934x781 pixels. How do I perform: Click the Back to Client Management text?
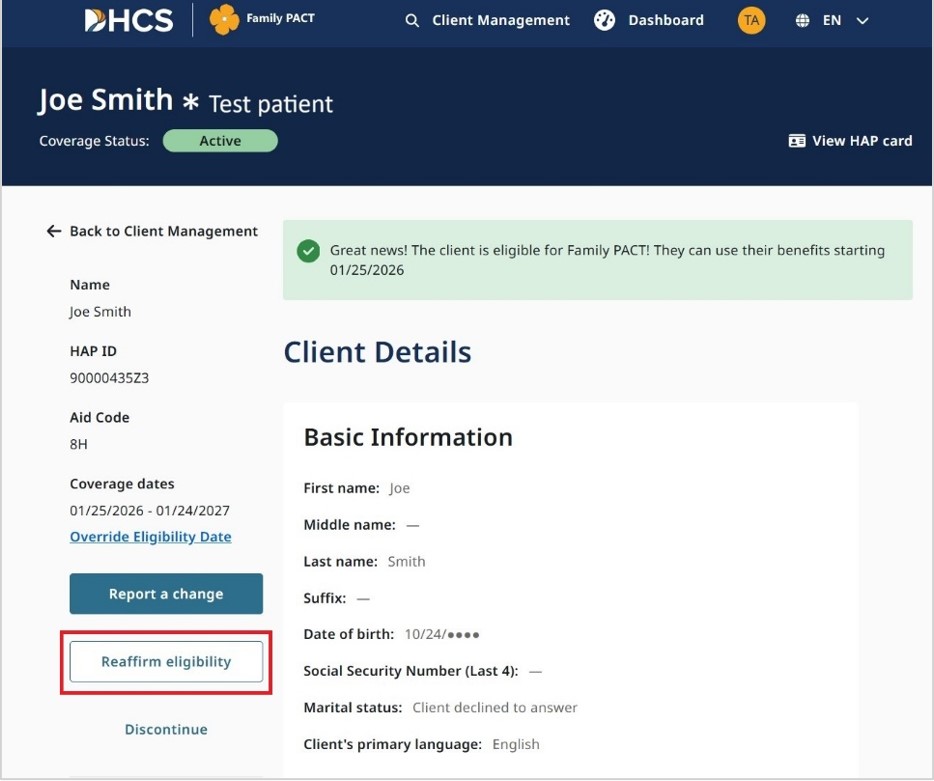163,231
